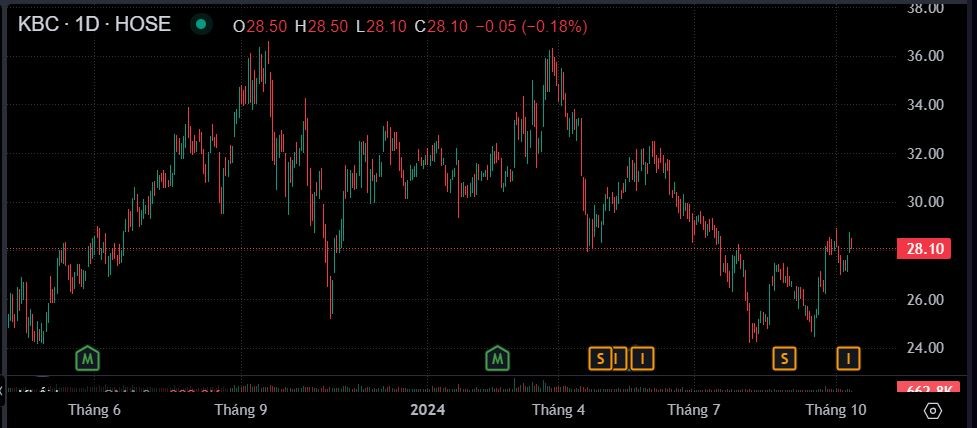Open chart settings gear icon
The height and width of the screenshot is (428, 977).
tap(933, 410)
